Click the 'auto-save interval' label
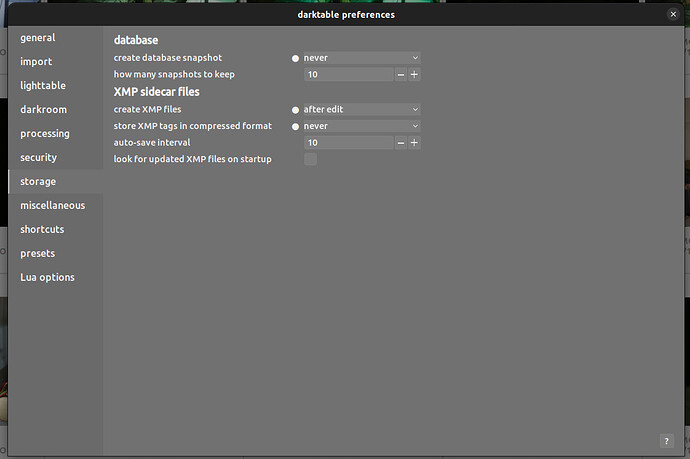The height and width of the screenshot is (459, 690). pyautogui.click(x=152, y=143)
